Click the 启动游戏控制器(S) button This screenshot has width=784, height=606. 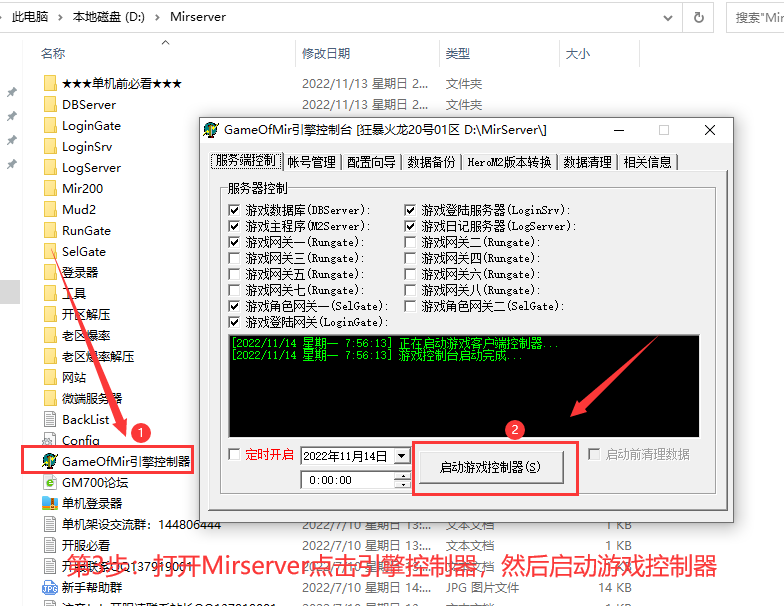491,467
